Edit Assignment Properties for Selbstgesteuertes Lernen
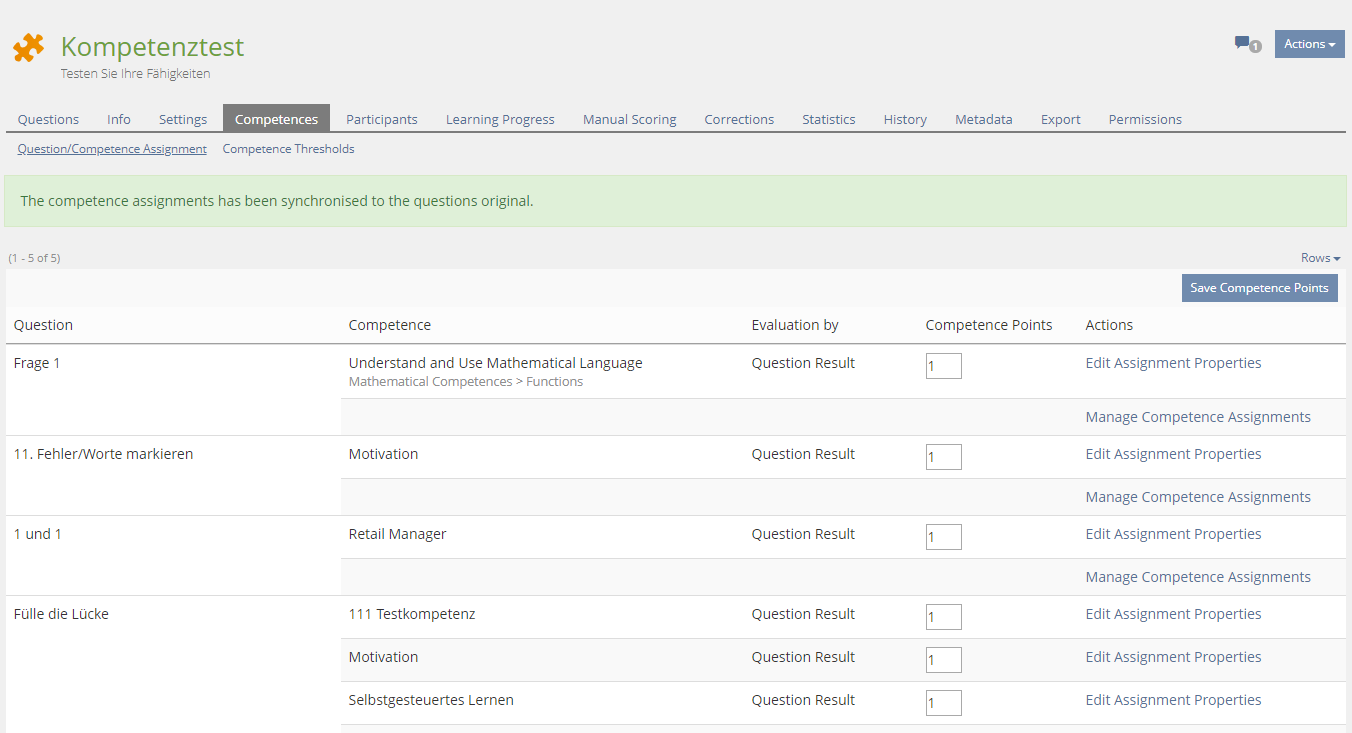The image size is (1352, 733). pos(1173,700)
